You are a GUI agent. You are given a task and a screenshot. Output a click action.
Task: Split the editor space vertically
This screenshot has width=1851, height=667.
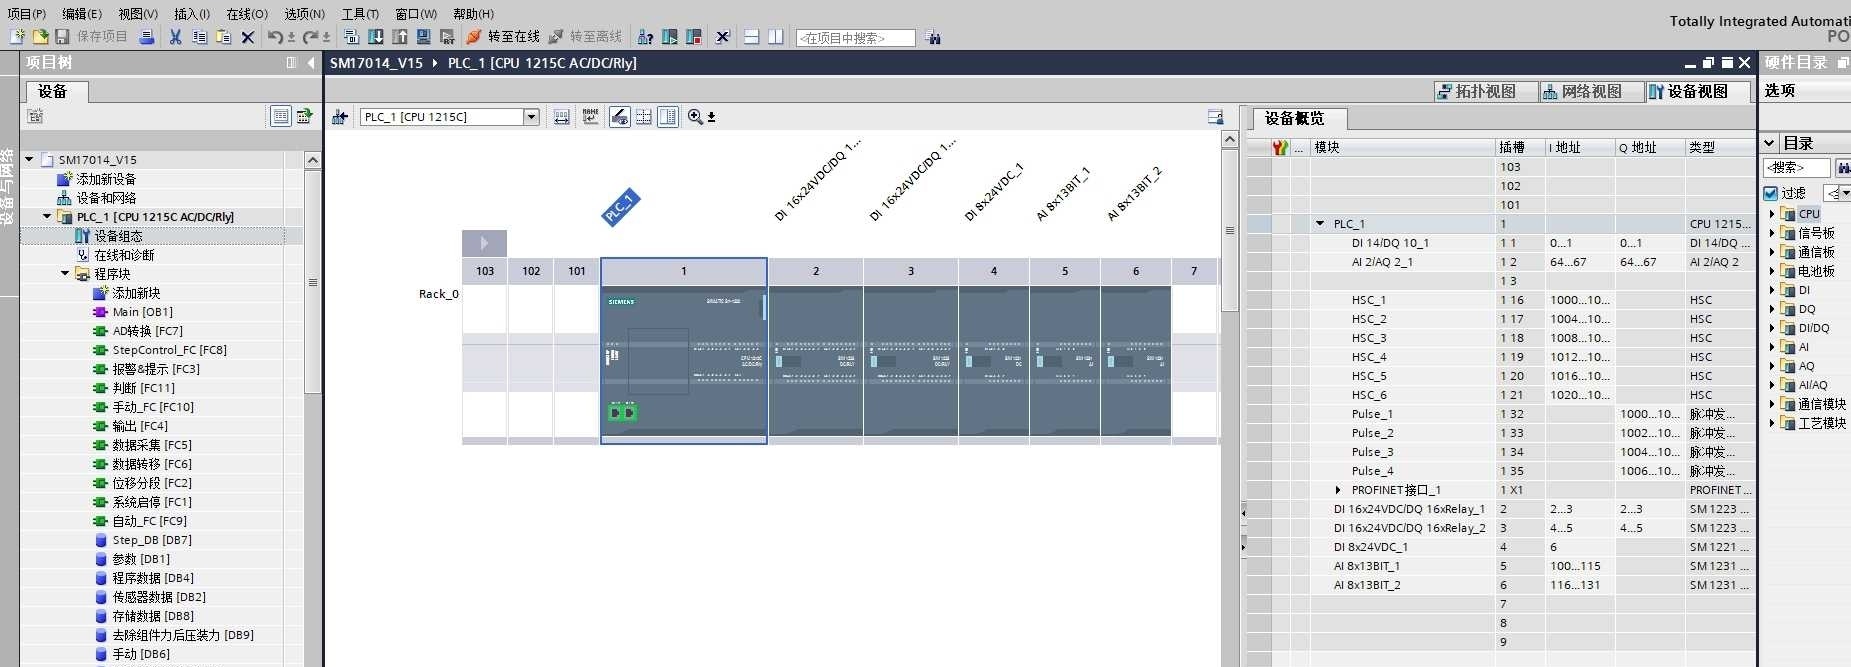coord(776,37)
